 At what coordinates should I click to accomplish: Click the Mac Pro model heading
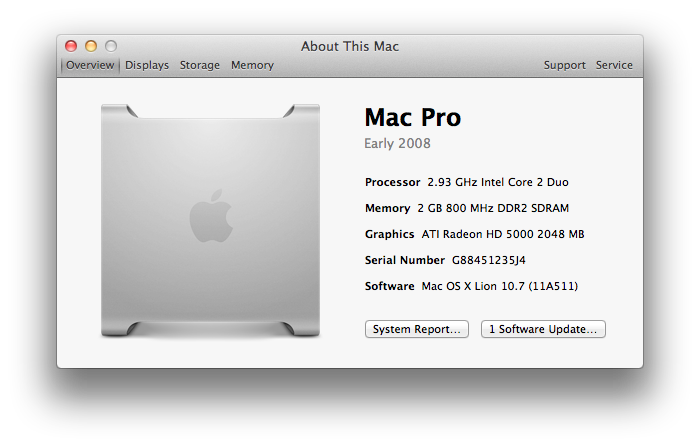[x=413, y=117]
